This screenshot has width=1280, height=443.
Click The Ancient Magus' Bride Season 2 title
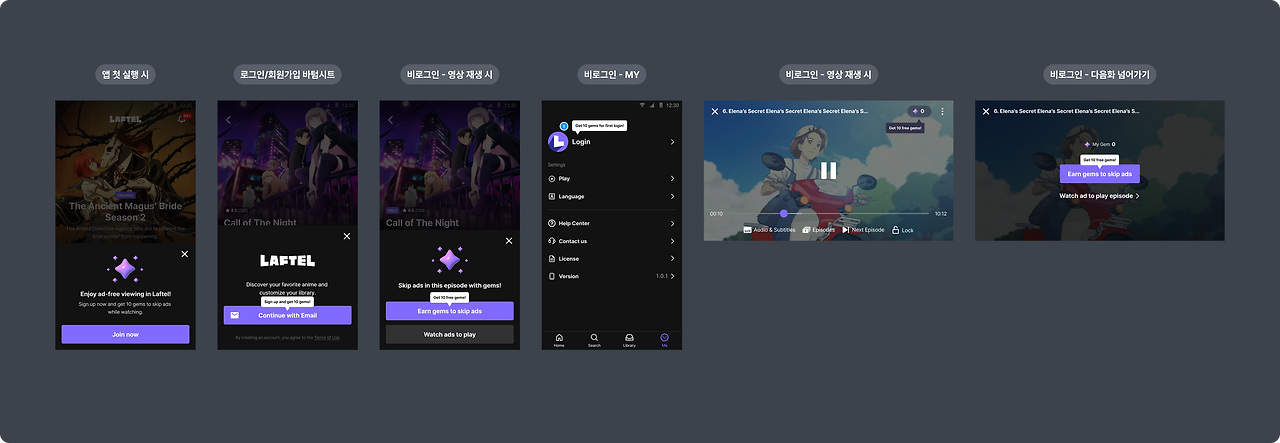point(125,212)
